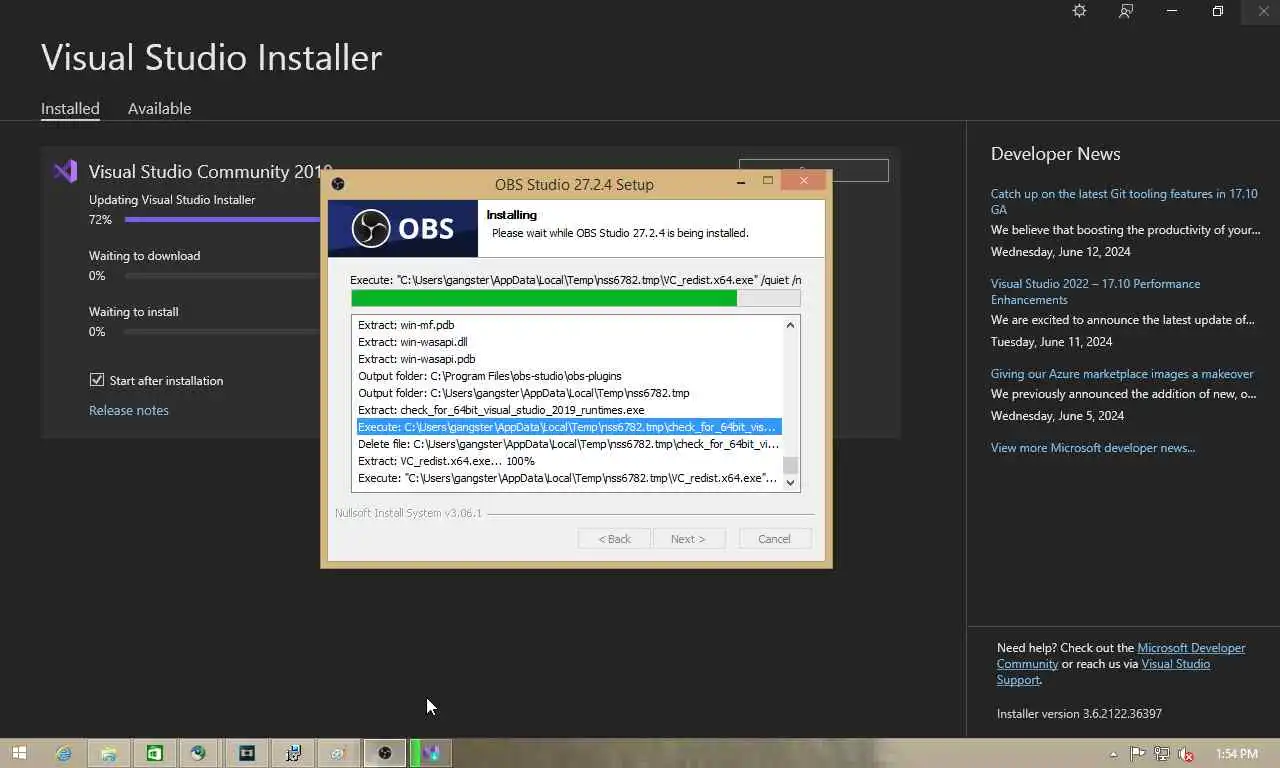Click the send feedback icon in title bar
Viewport: 1280px width, 768px height.
(x=1126, y=11)
